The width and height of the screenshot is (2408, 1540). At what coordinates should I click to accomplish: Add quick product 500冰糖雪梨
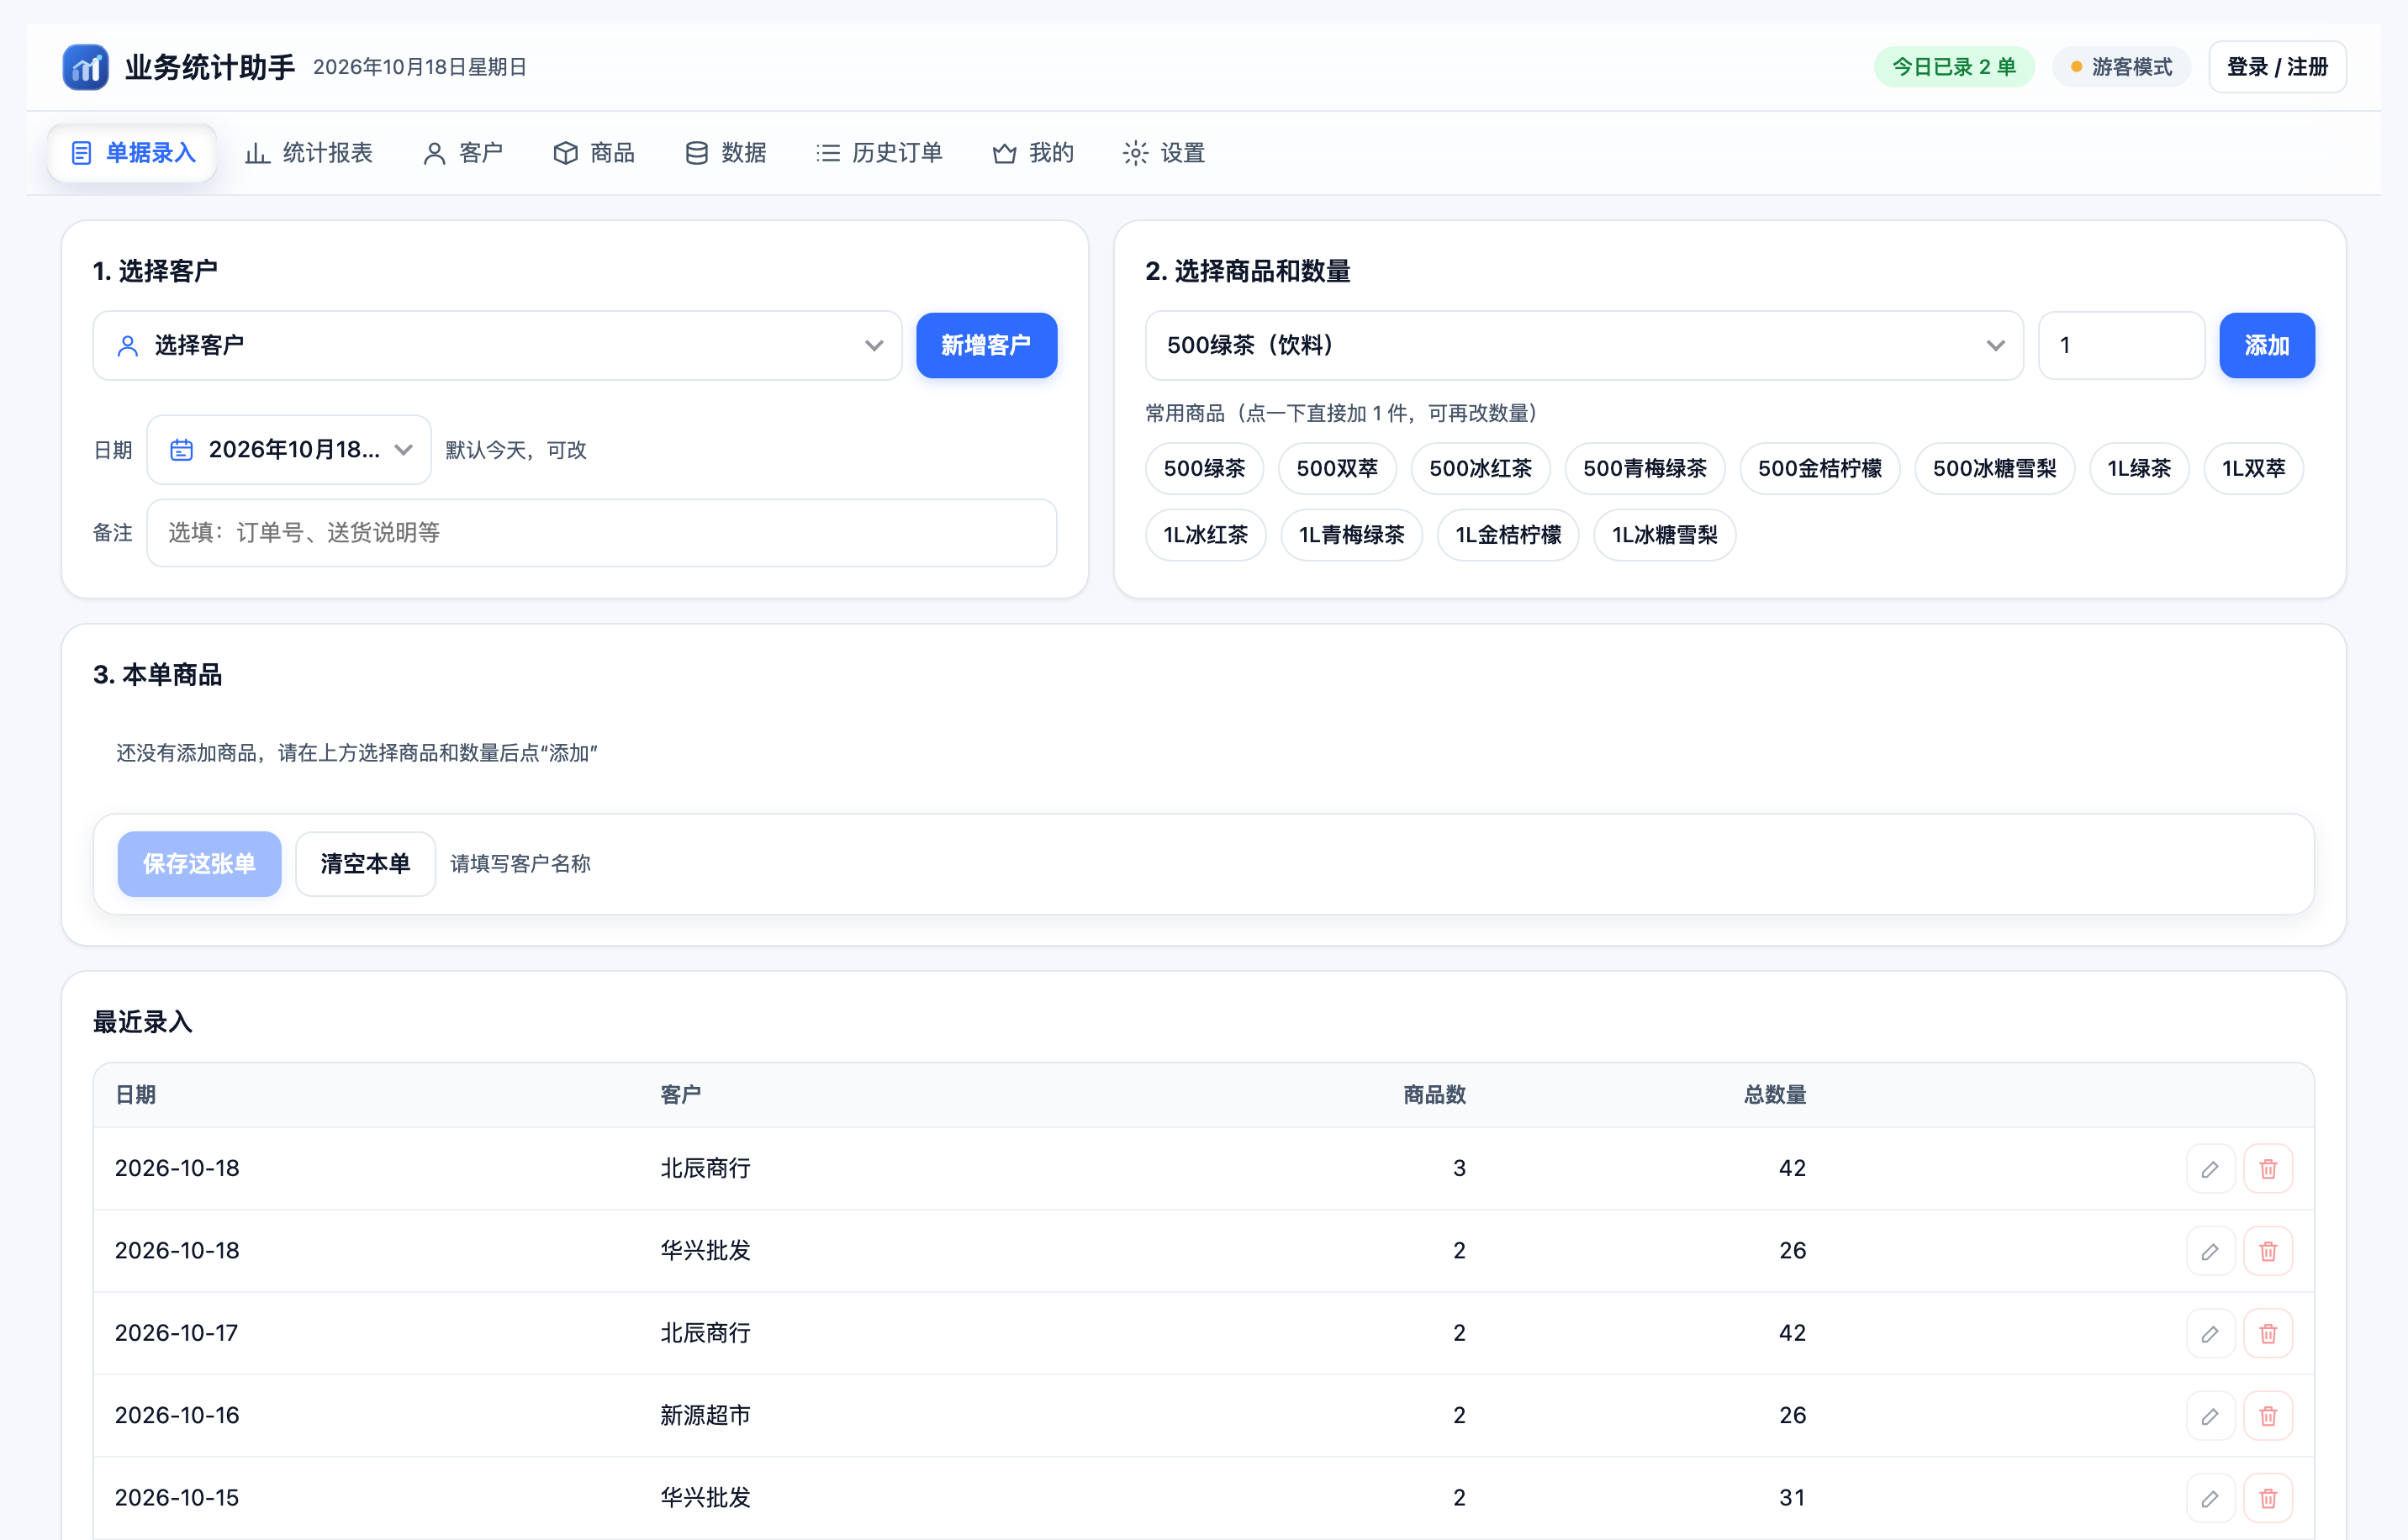click(1994, 469)
